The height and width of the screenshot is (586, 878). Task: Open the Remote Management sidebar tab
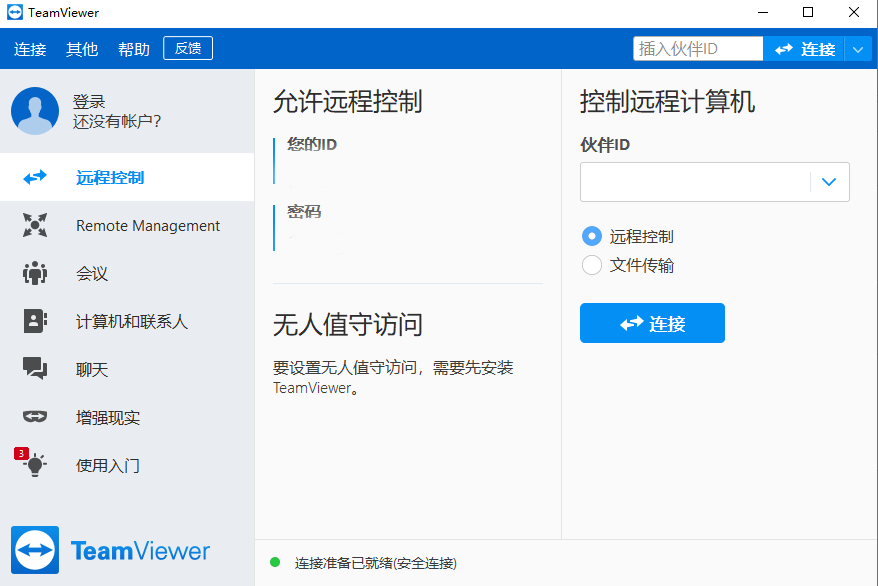click(x=127, y=226)
